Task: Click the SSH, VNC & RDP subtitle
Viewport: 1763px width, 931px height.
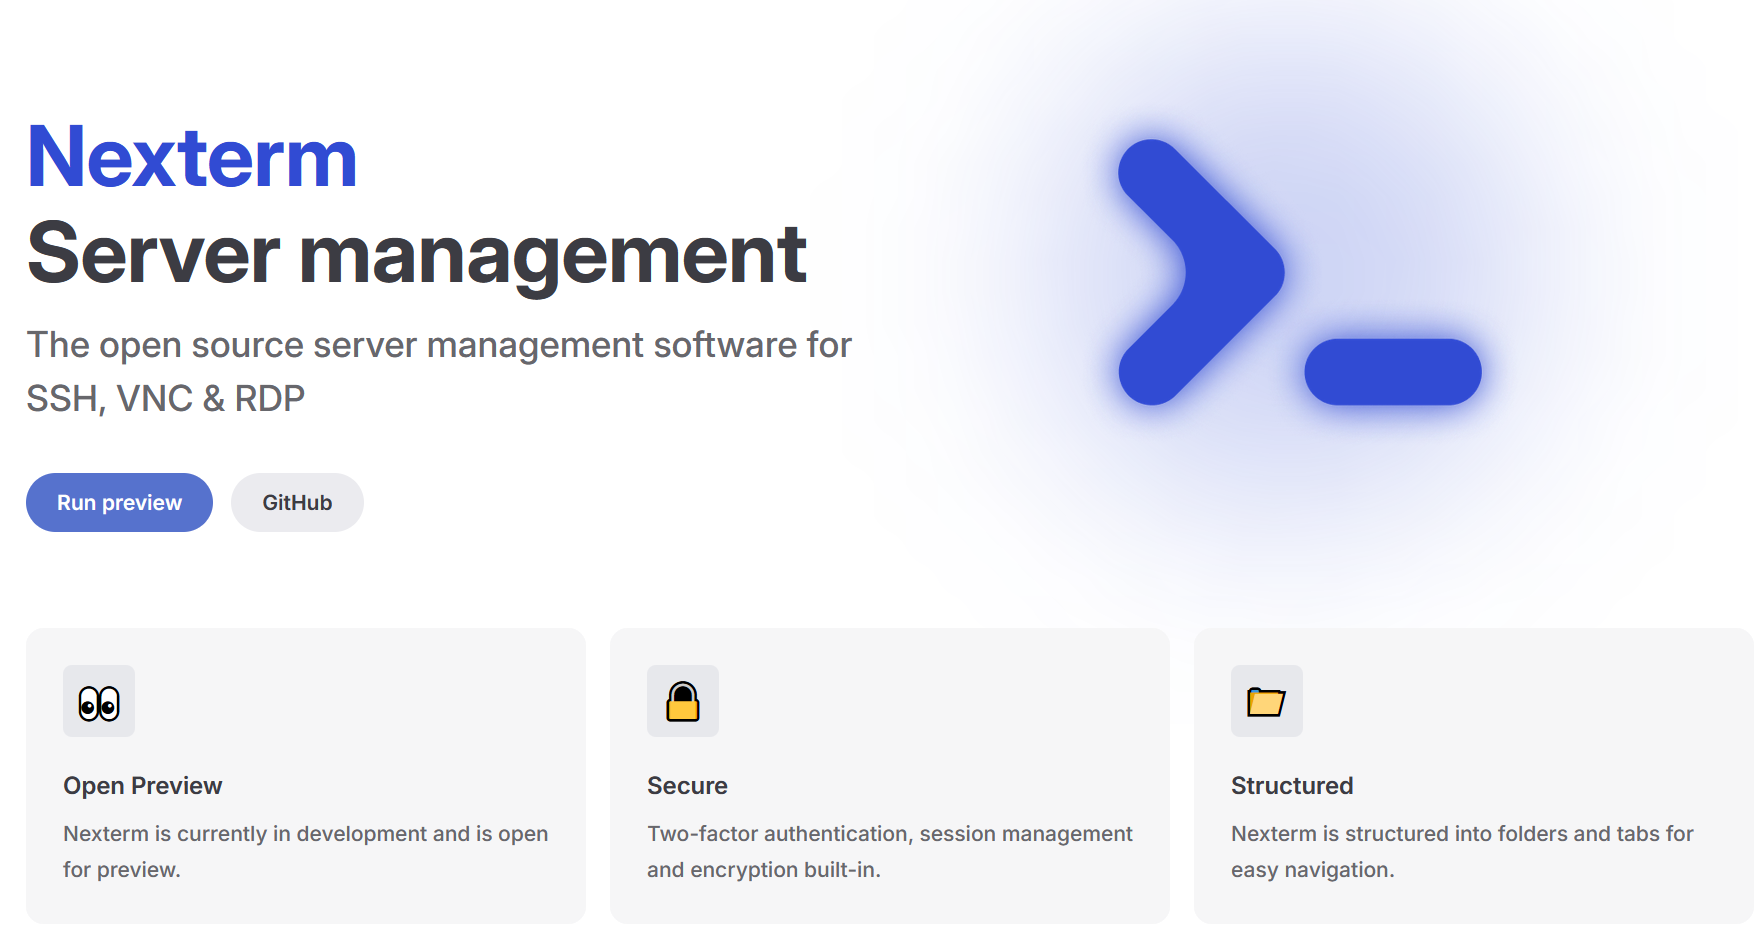Action: [x=165, y=397]
